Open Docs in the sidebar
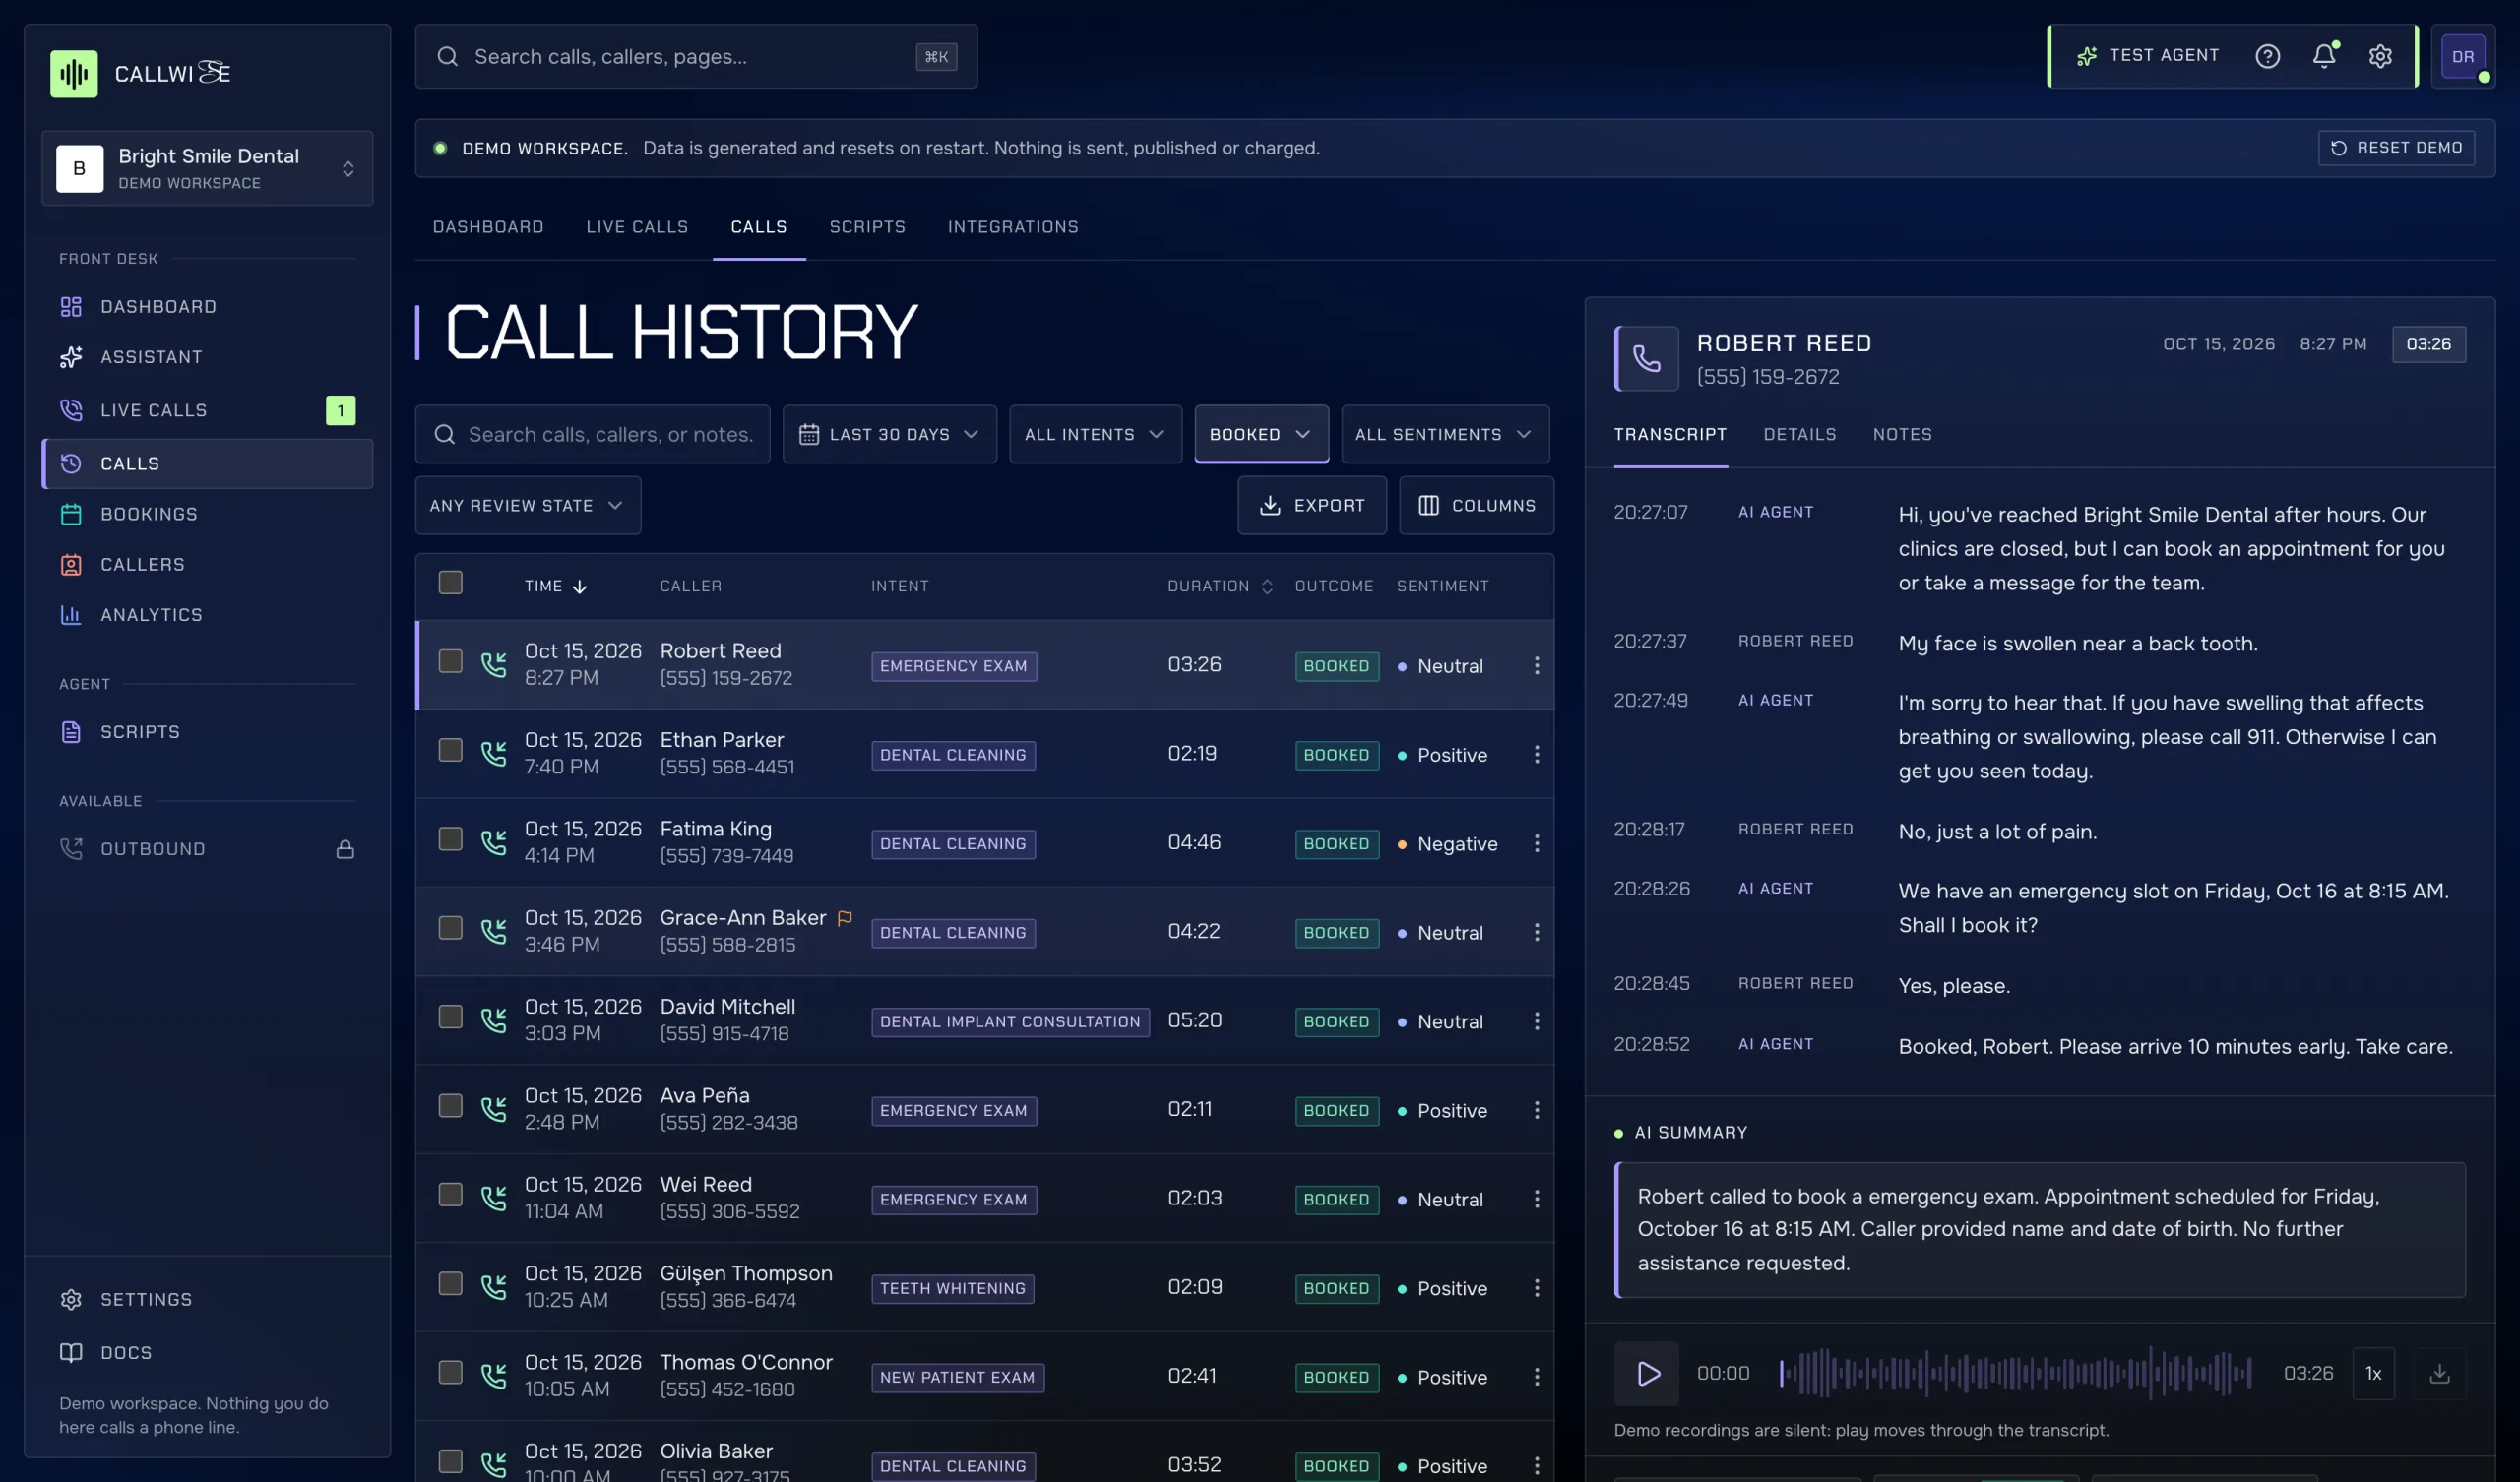 [x=207, y=1352]
